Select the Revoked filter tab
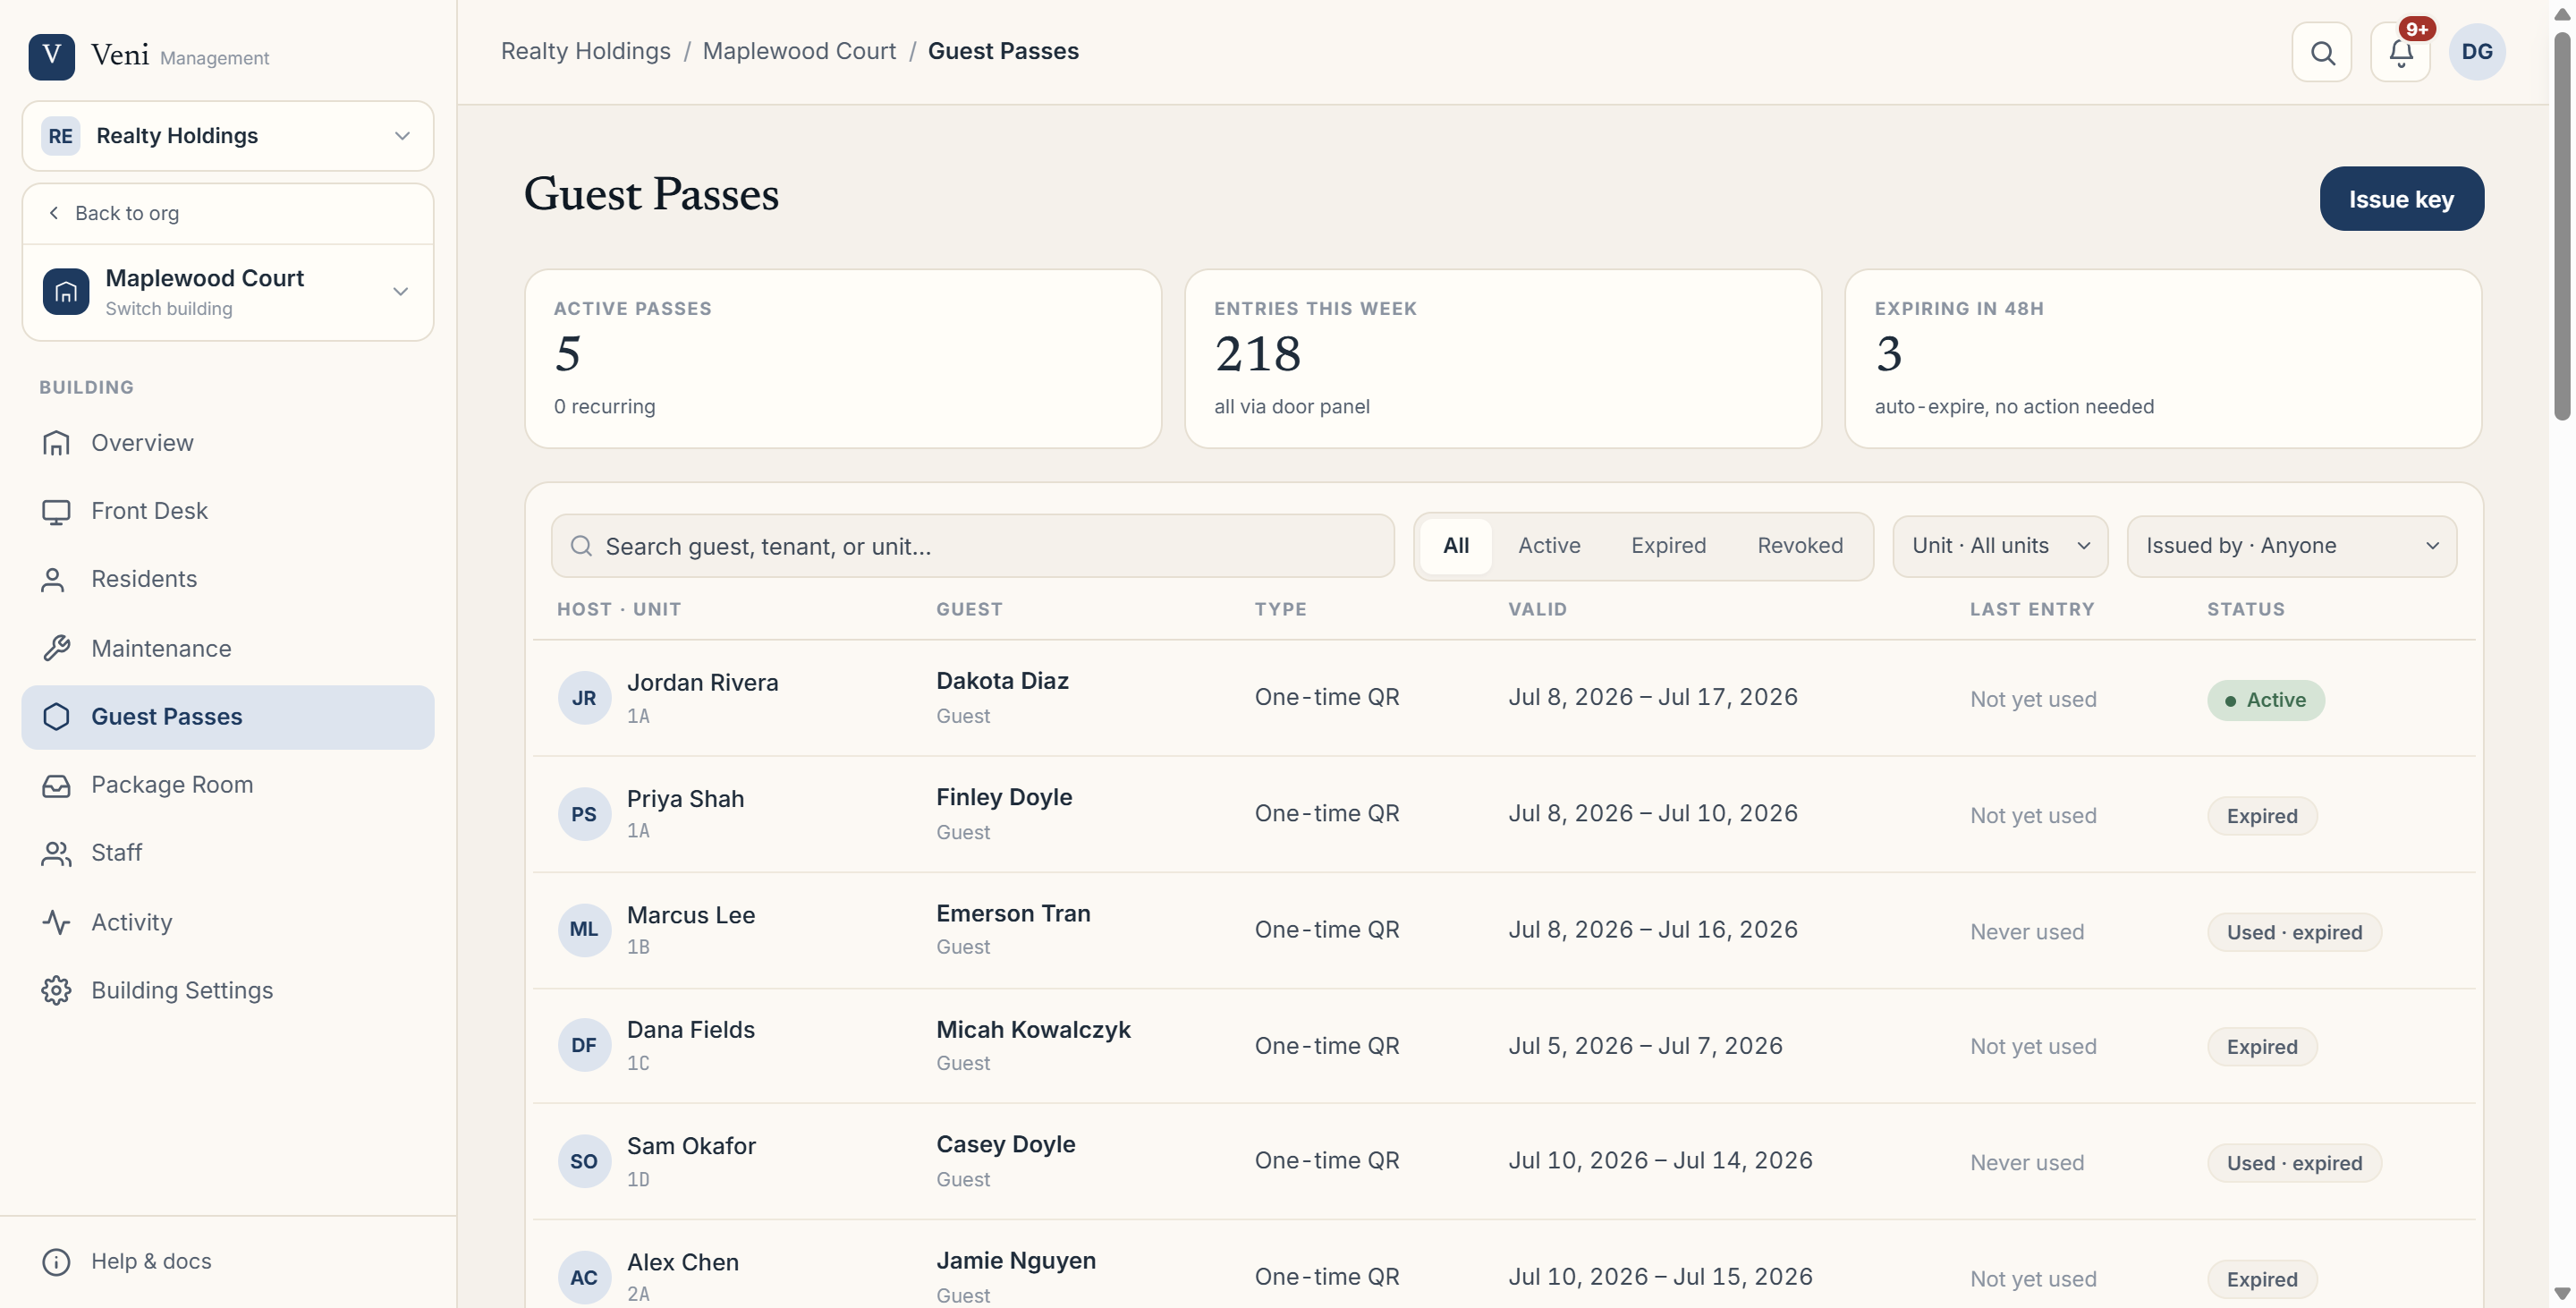 pos(1800,546)
